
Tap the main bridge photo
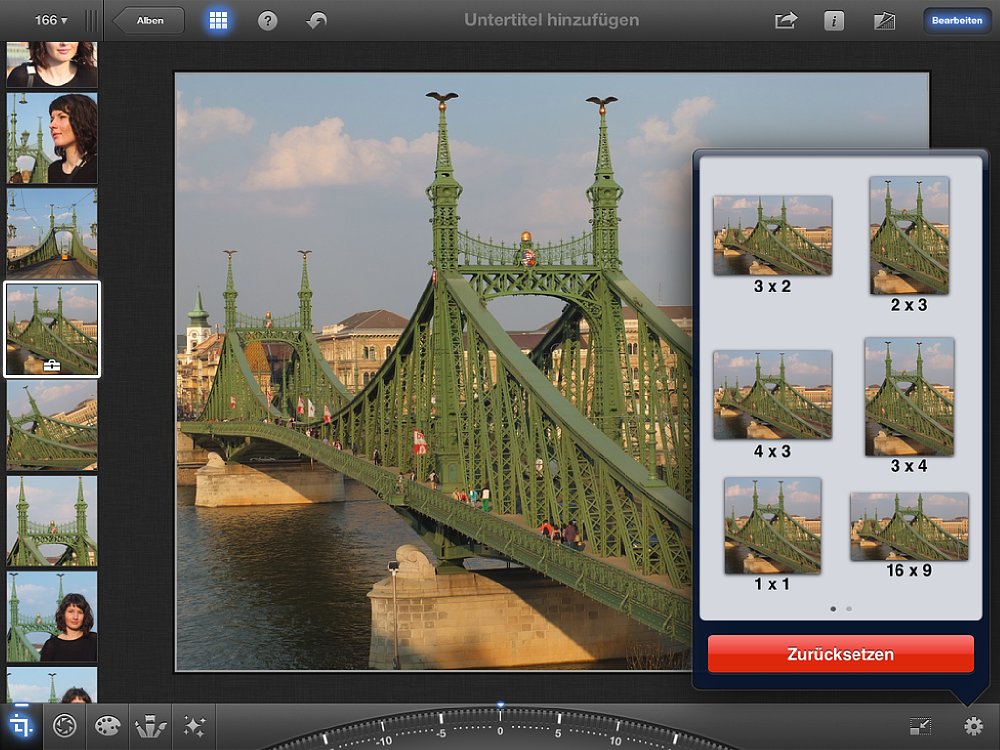click(434, 371)
